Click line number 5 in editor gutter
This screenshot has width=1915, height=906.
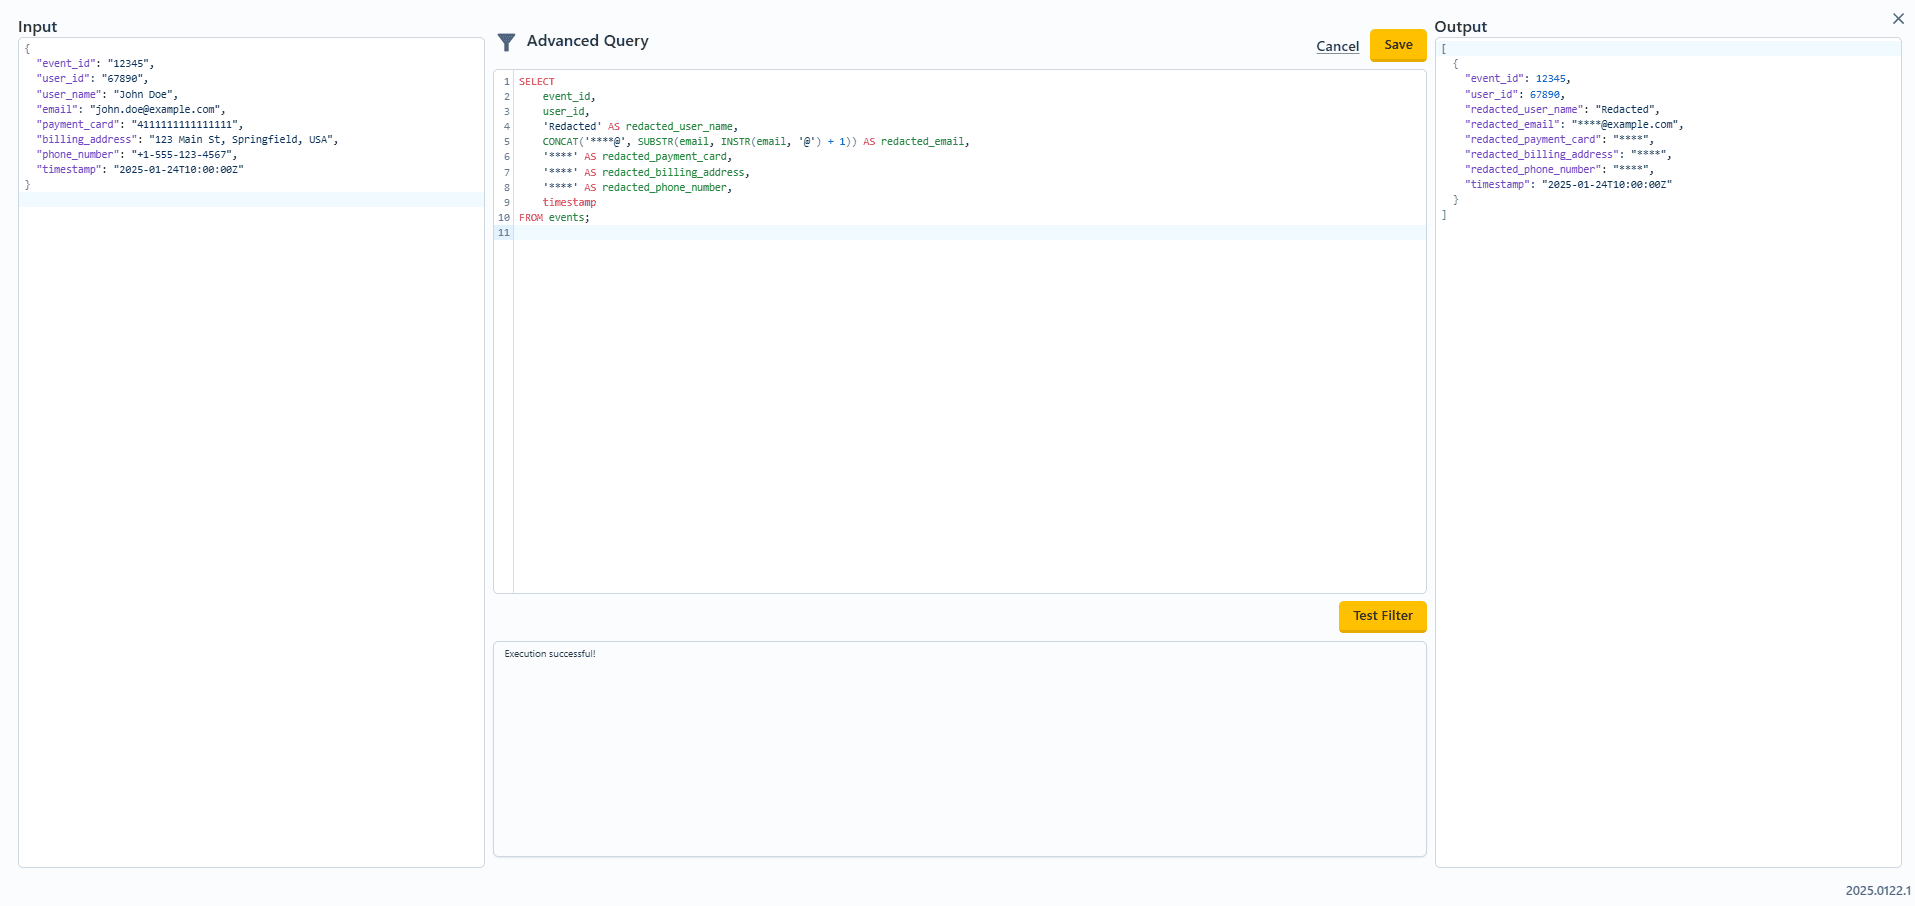[x=506, y=142]
